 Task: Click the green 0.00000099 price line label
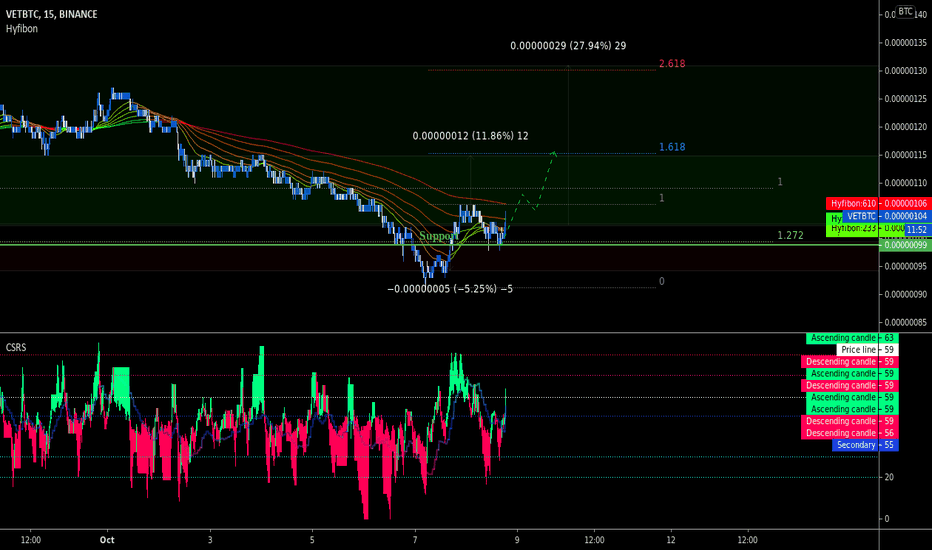click(905, 245)
